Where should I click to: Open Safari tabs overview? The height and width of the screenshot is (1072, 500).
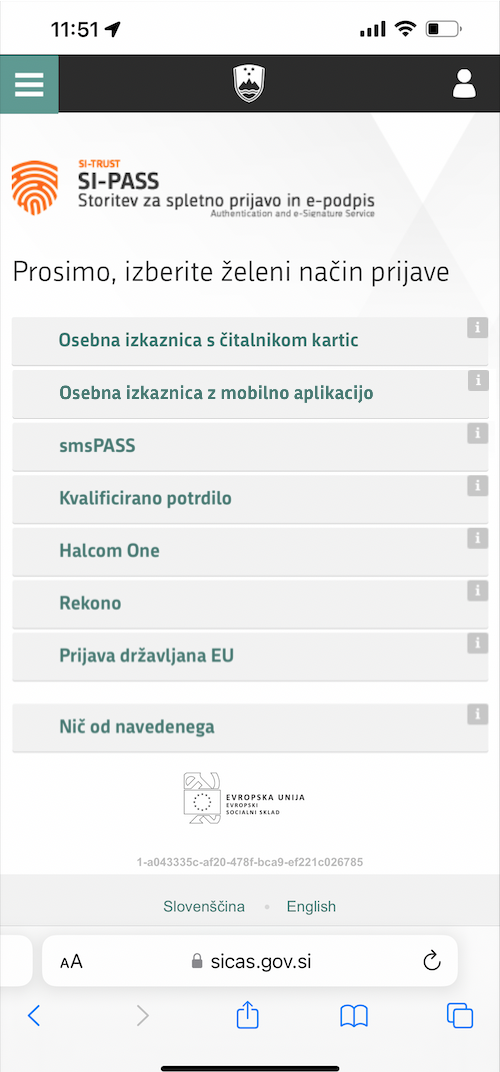coord(460,1015)
